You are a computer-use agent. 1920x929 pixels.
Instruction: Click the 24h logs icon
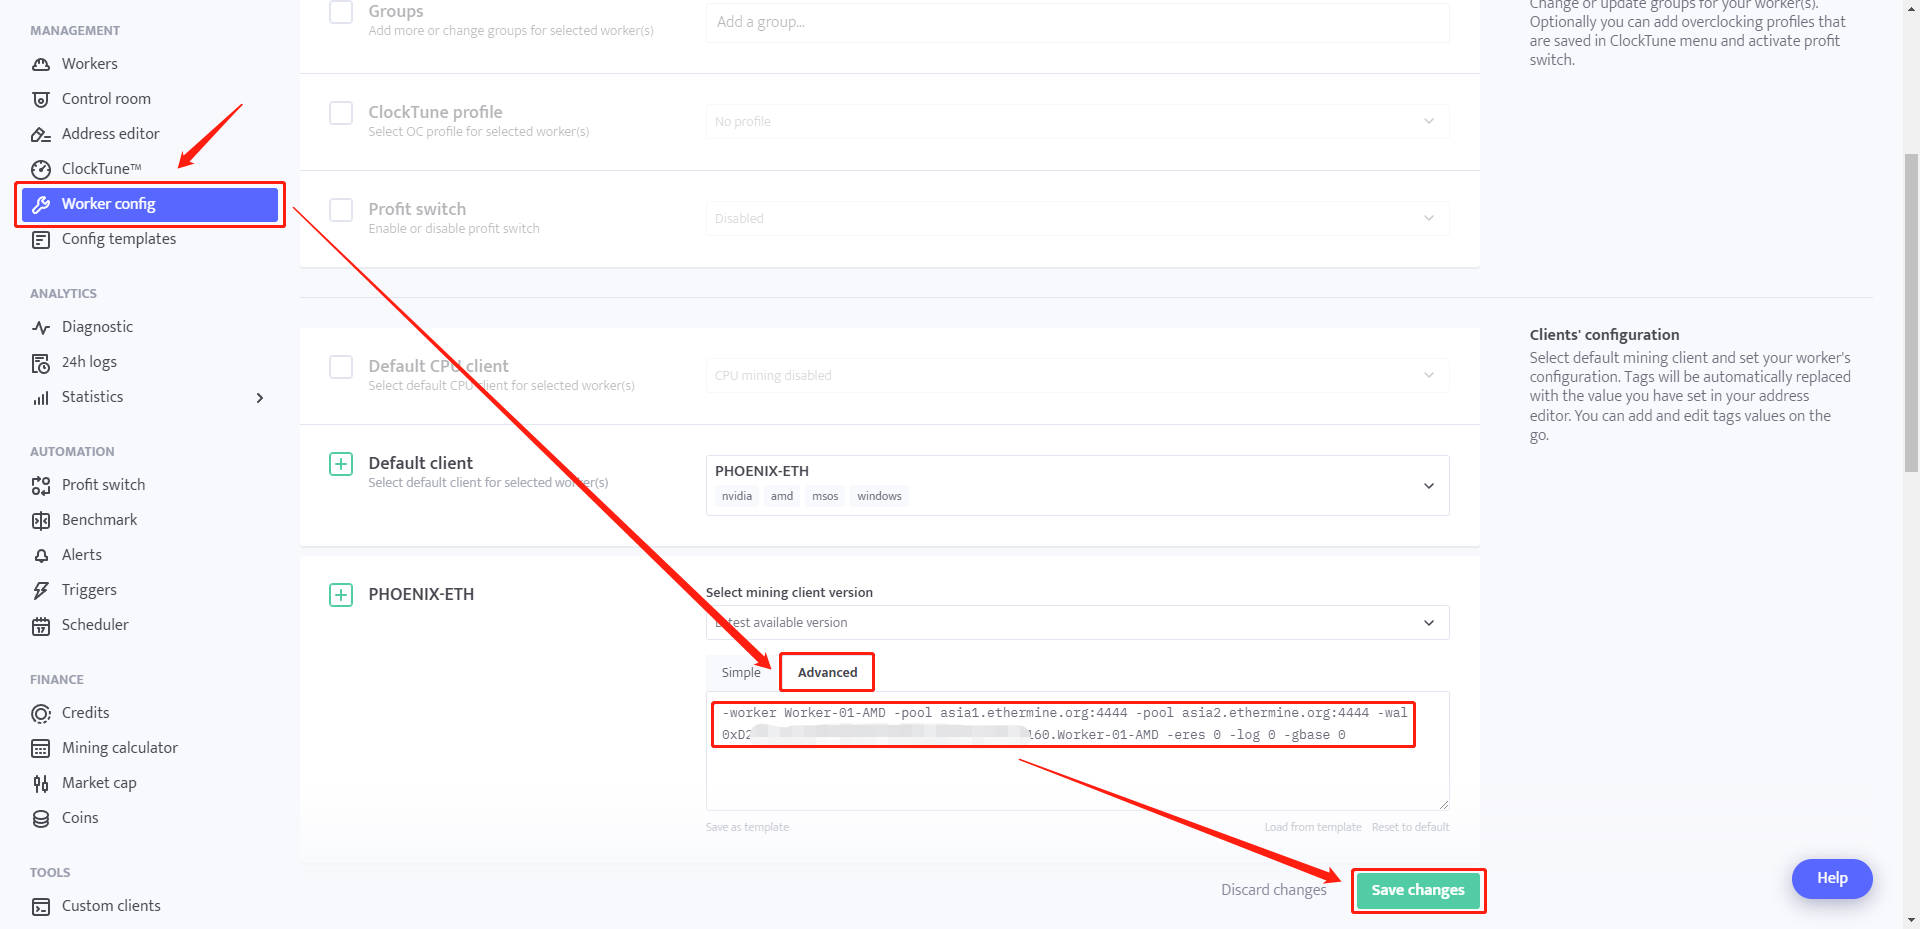pyautogui.click(x=41, y=362)
